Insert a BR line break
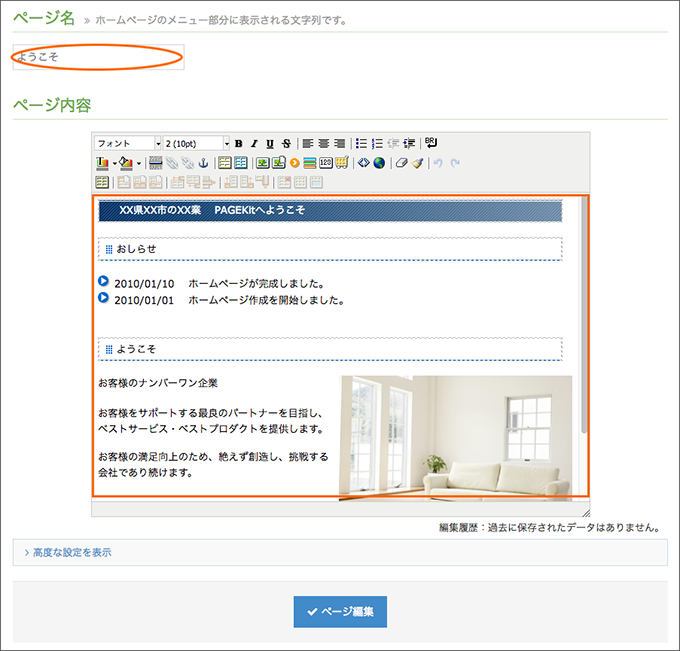The width and height of the screenshot is (680, 651). pyautogui.click(x=431, y=143)
